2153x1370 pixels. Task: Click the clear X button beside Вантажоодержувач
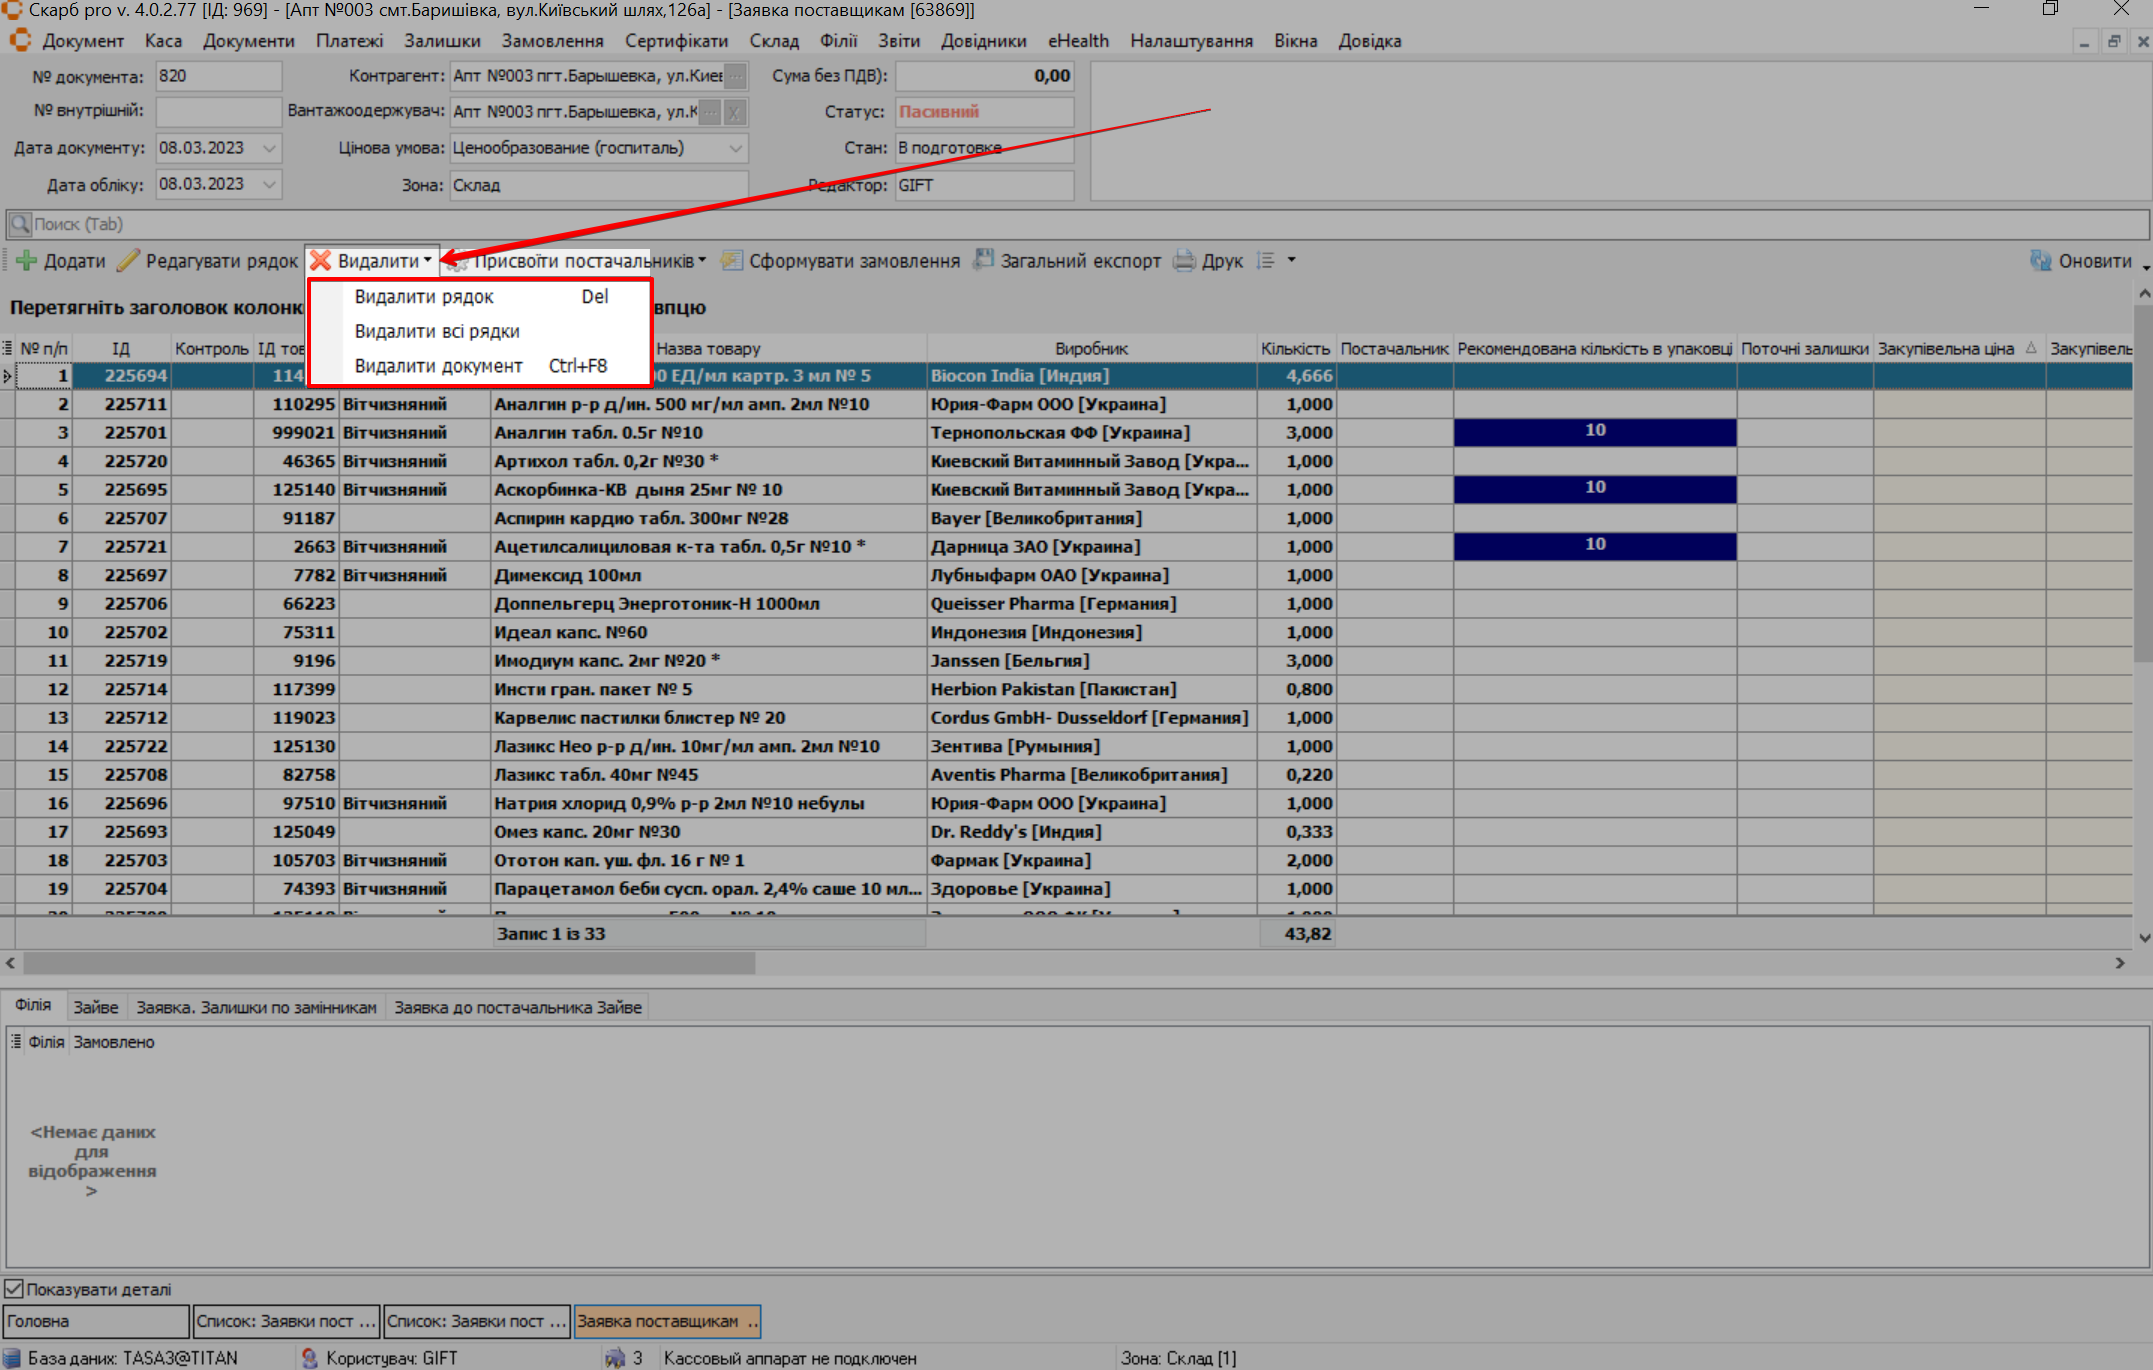734,112
